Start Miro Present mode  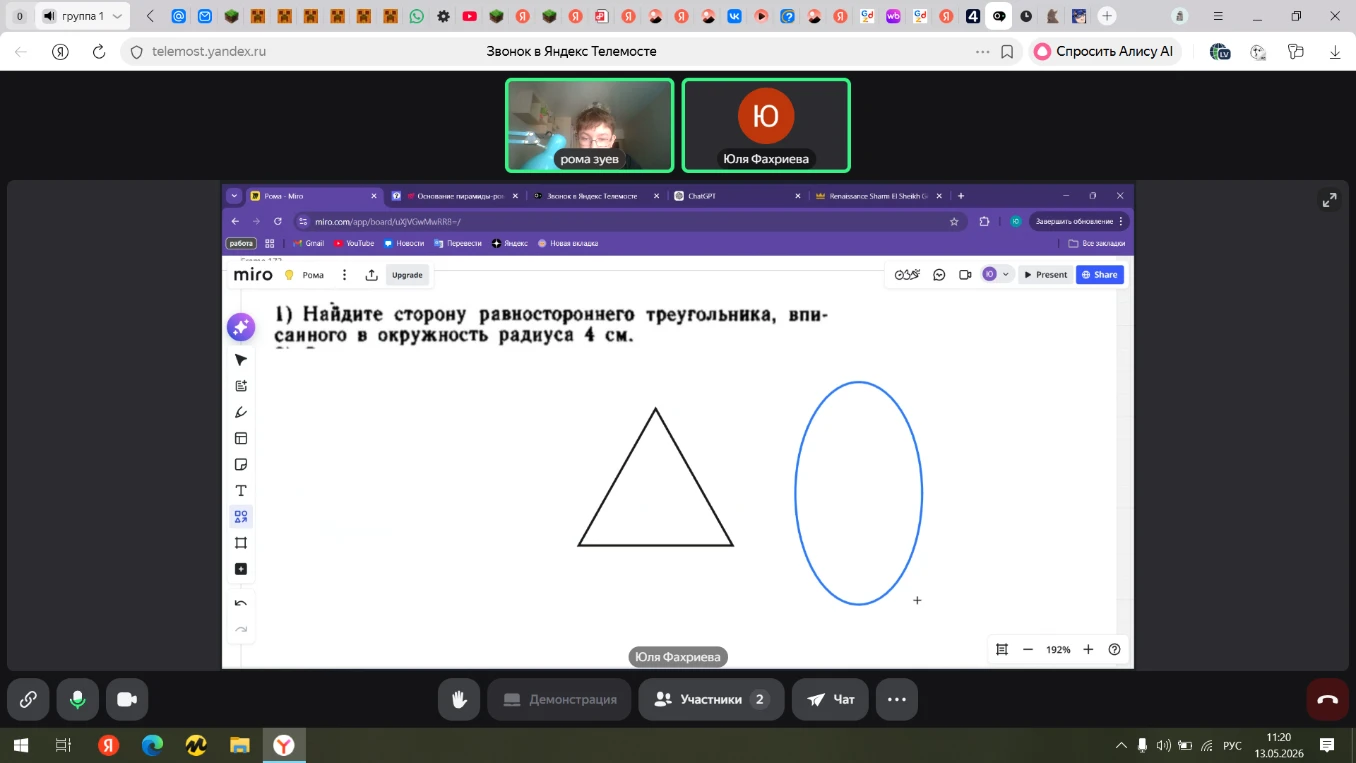[x=1046, y=275]
